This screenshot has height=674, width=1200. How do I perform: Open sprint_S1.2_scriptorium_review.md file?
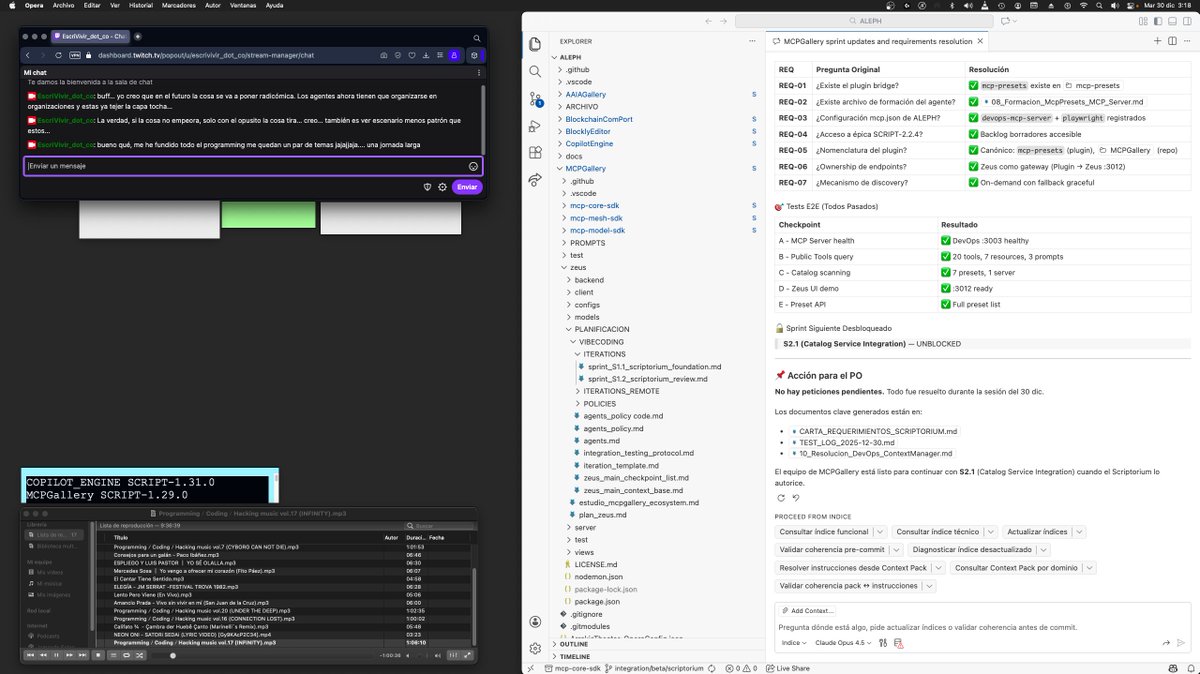(648, 379)
